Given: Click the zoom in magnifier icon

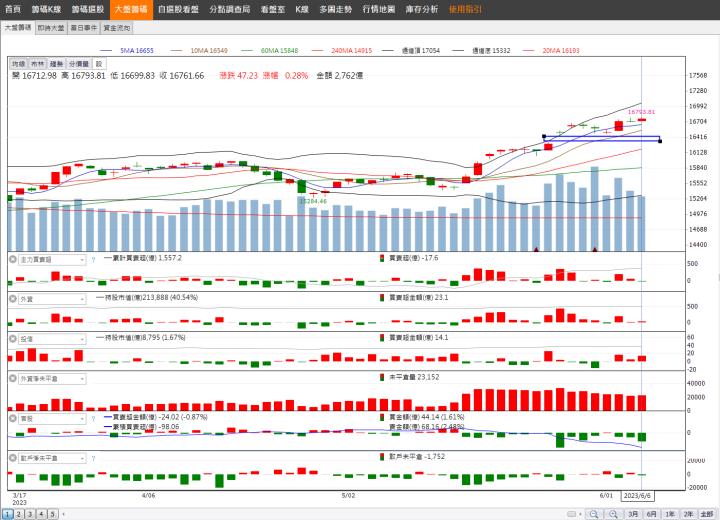Looking at the screenshot, I should tap(613, 513).
